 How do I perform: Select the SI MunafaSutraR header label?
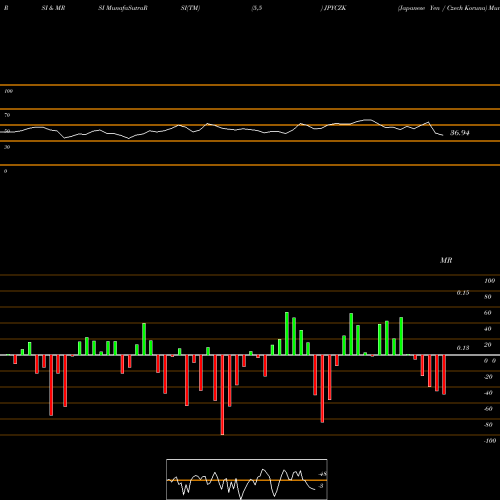[x=123, y=8]
